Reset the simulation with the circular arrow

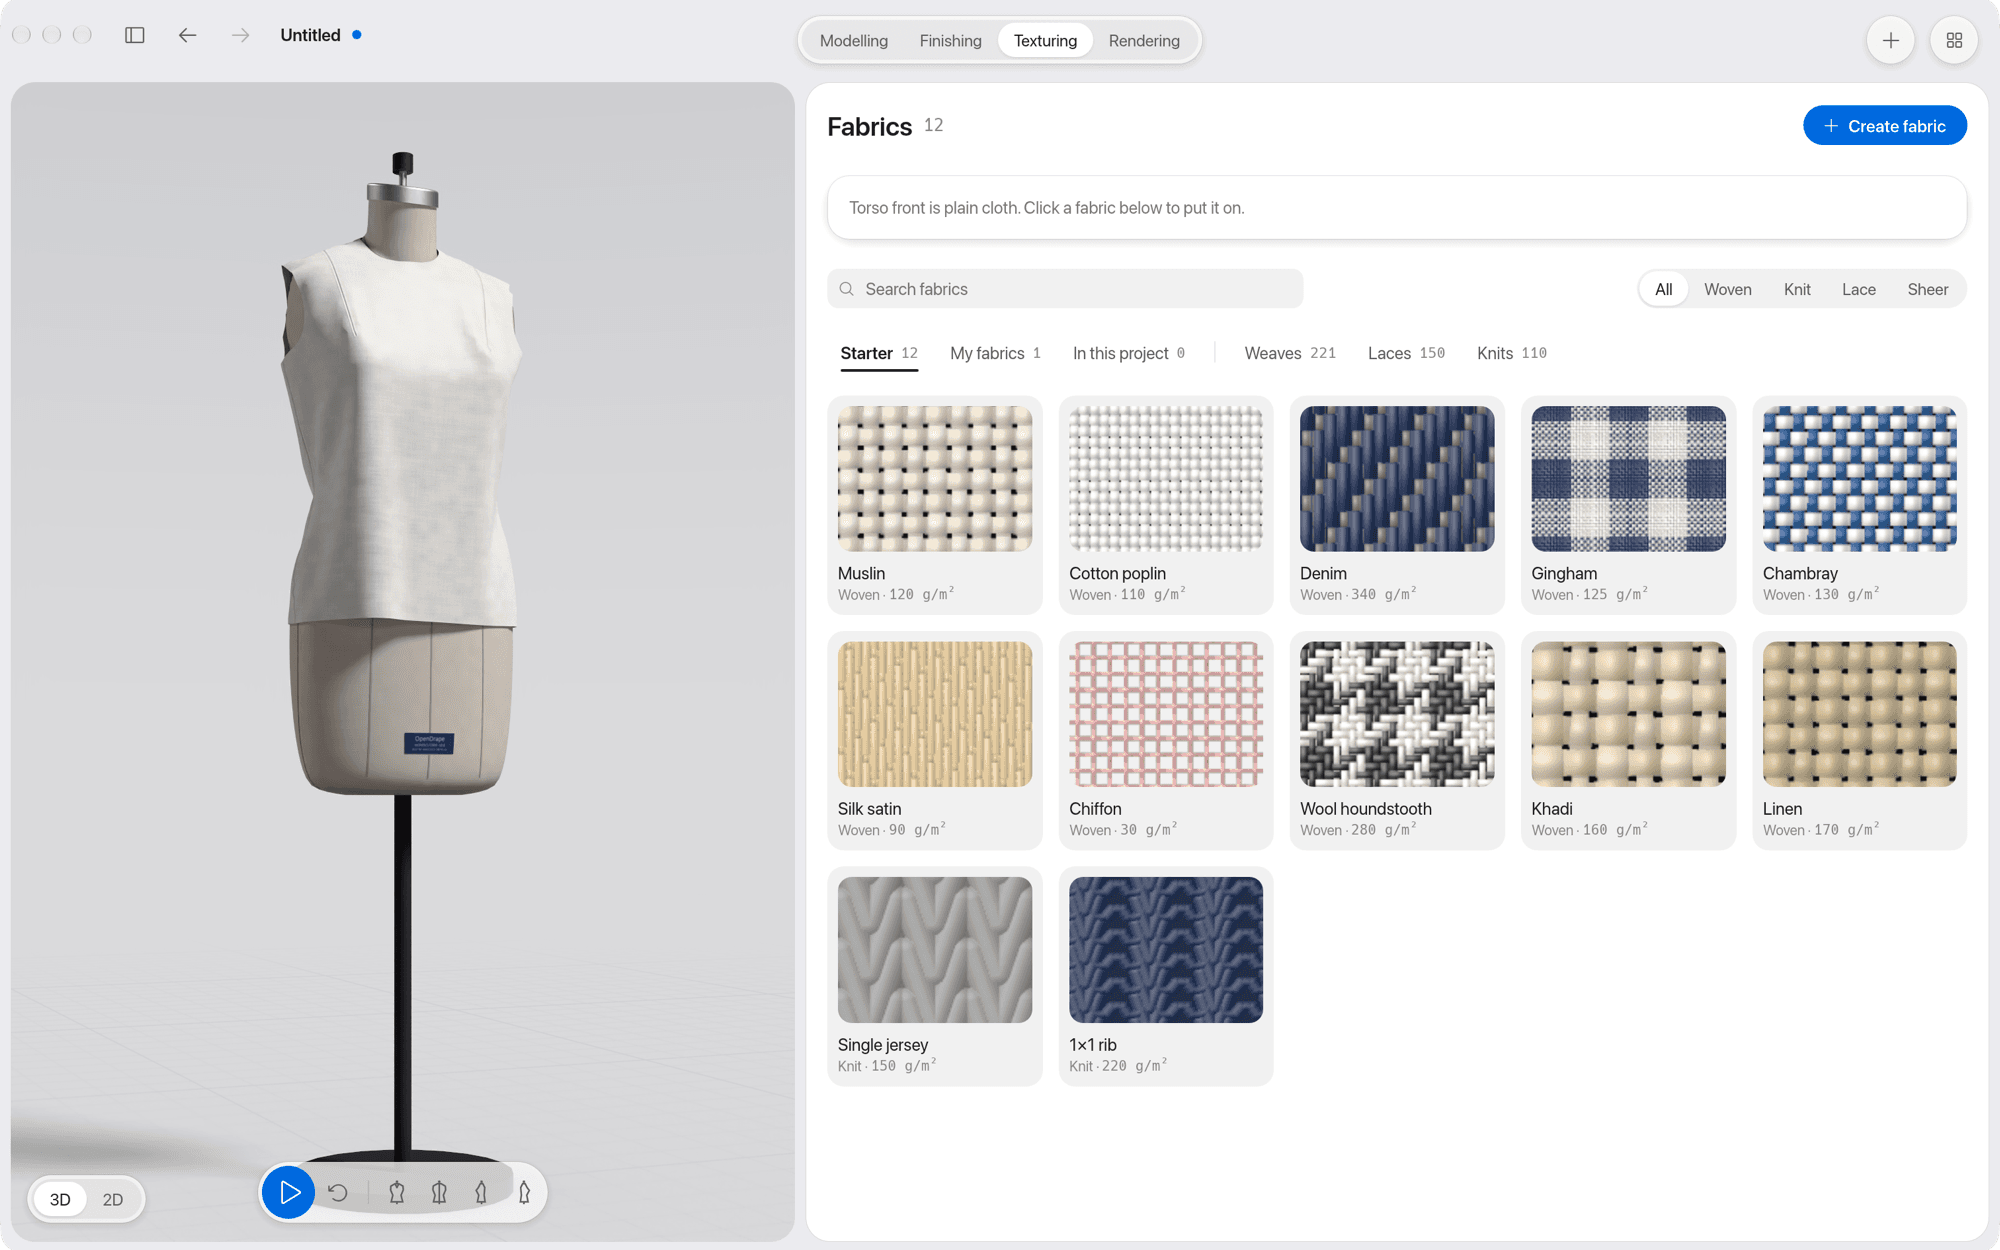(338, 1192)
